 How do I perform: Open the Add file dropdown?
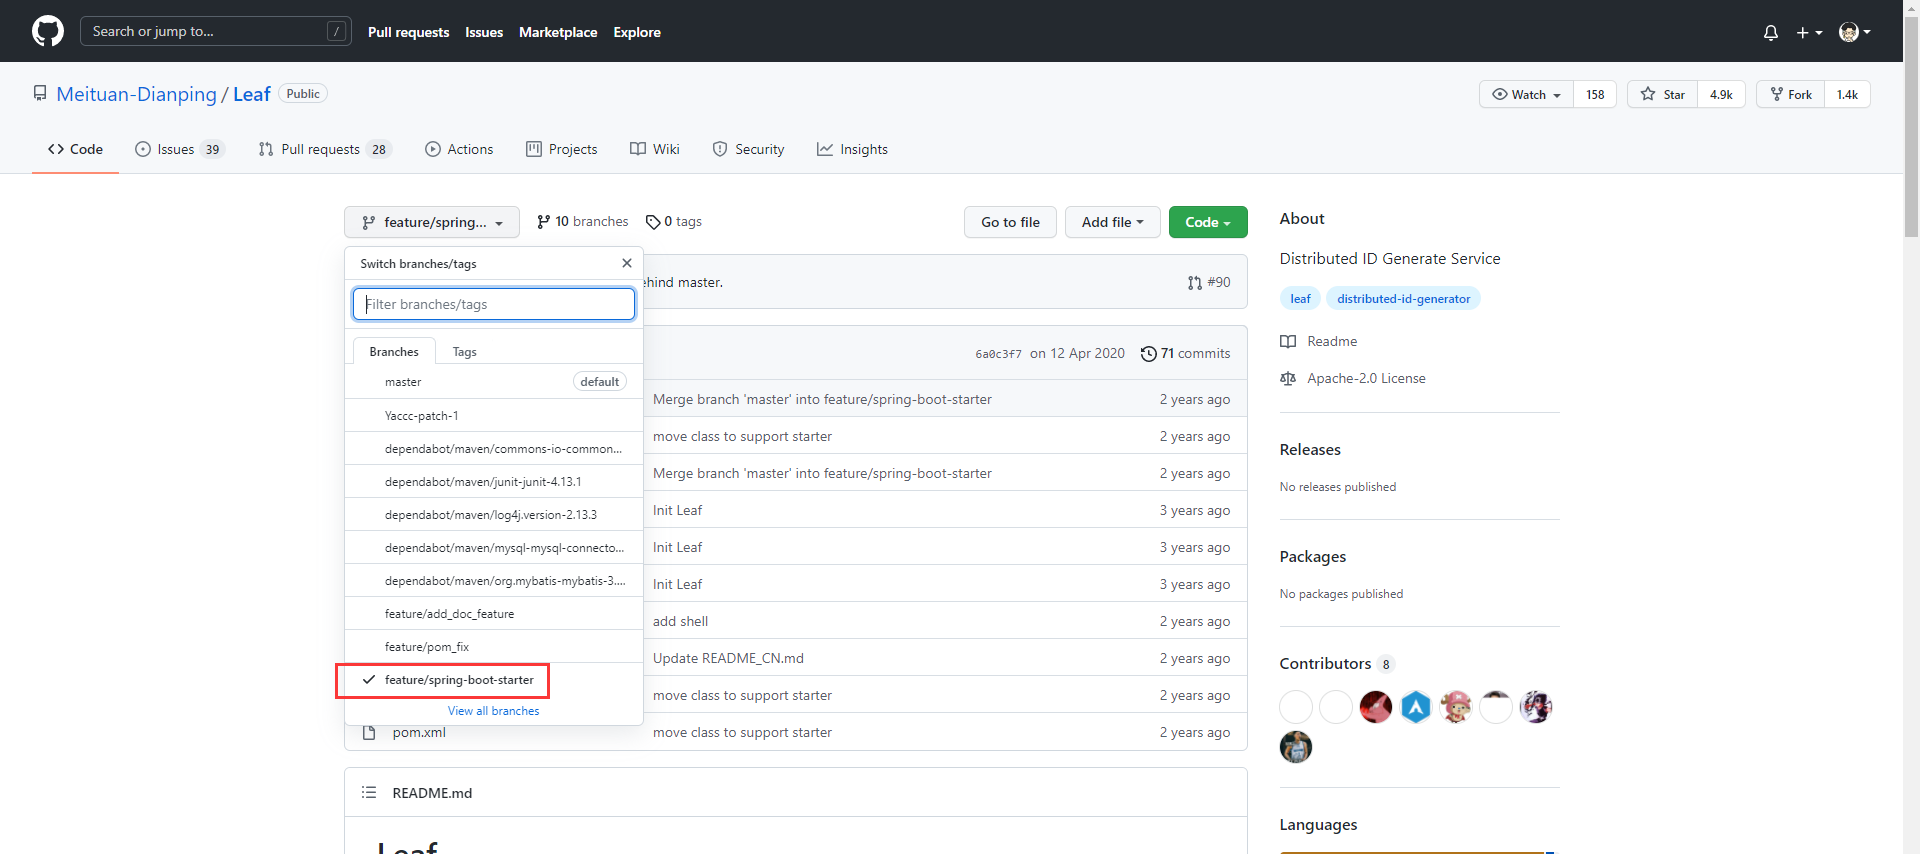point(1112,222)
